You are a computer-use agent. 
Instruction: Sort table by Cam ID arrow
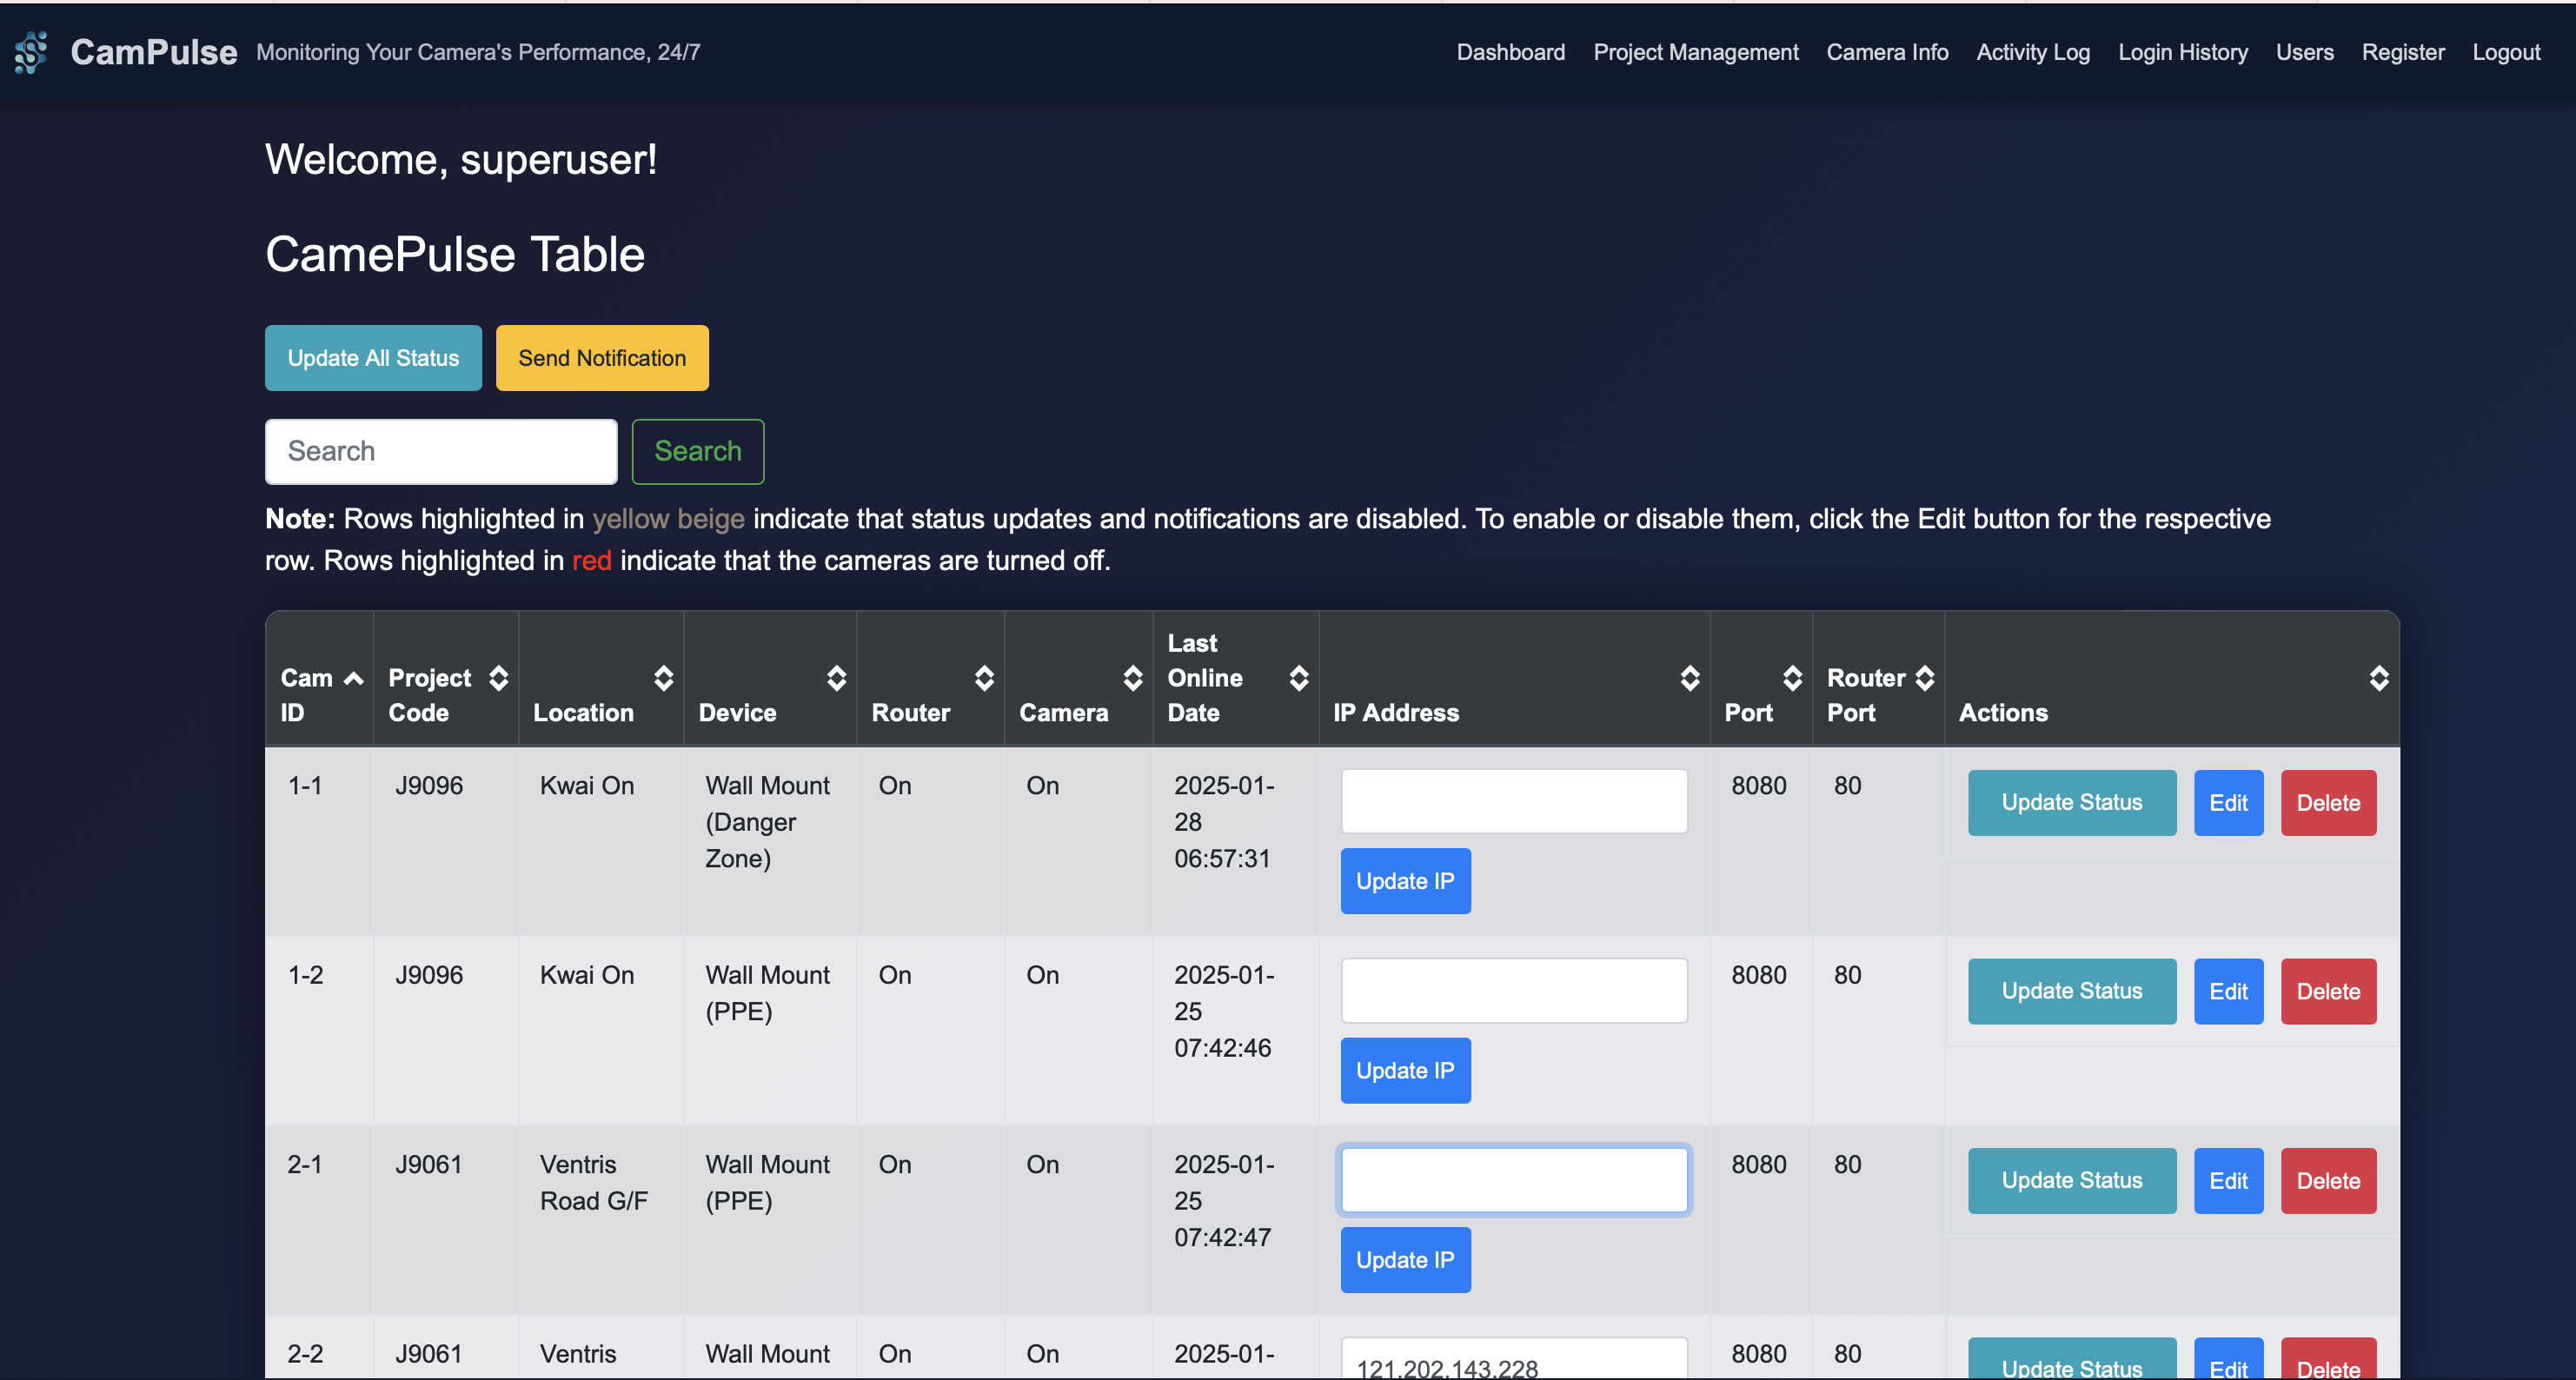(x=353, y=679)
